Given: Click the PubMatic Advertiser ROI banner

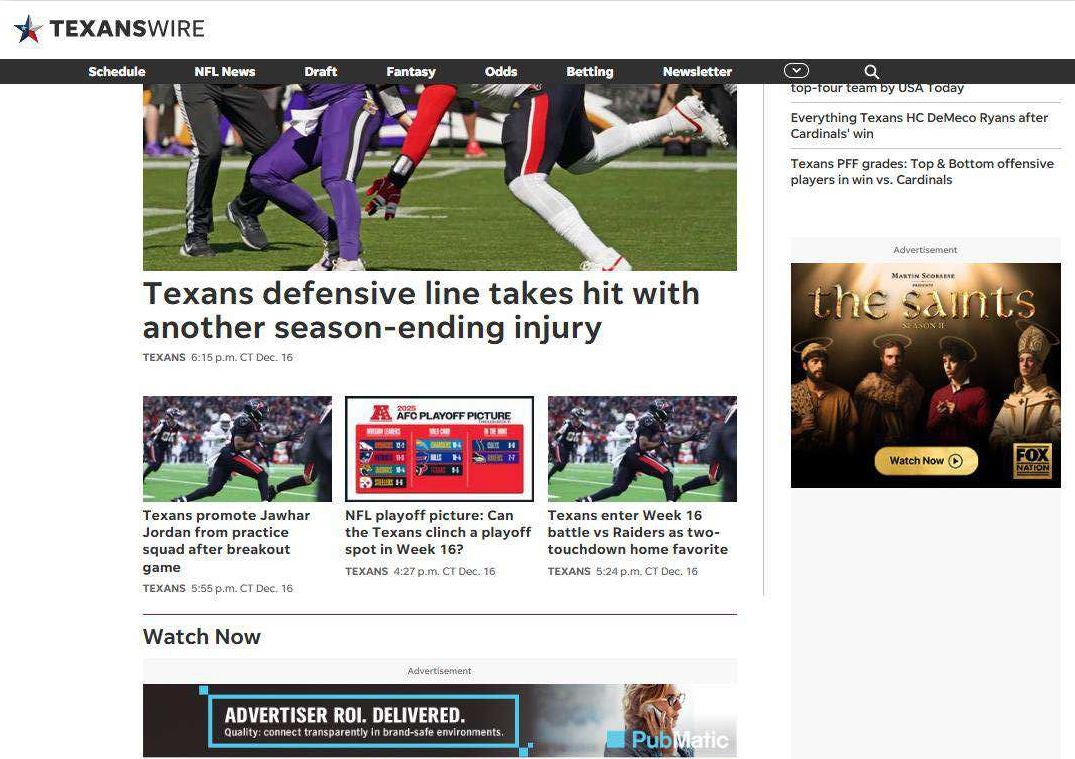Looking at the screenshot, I should [x=440, y=720].
